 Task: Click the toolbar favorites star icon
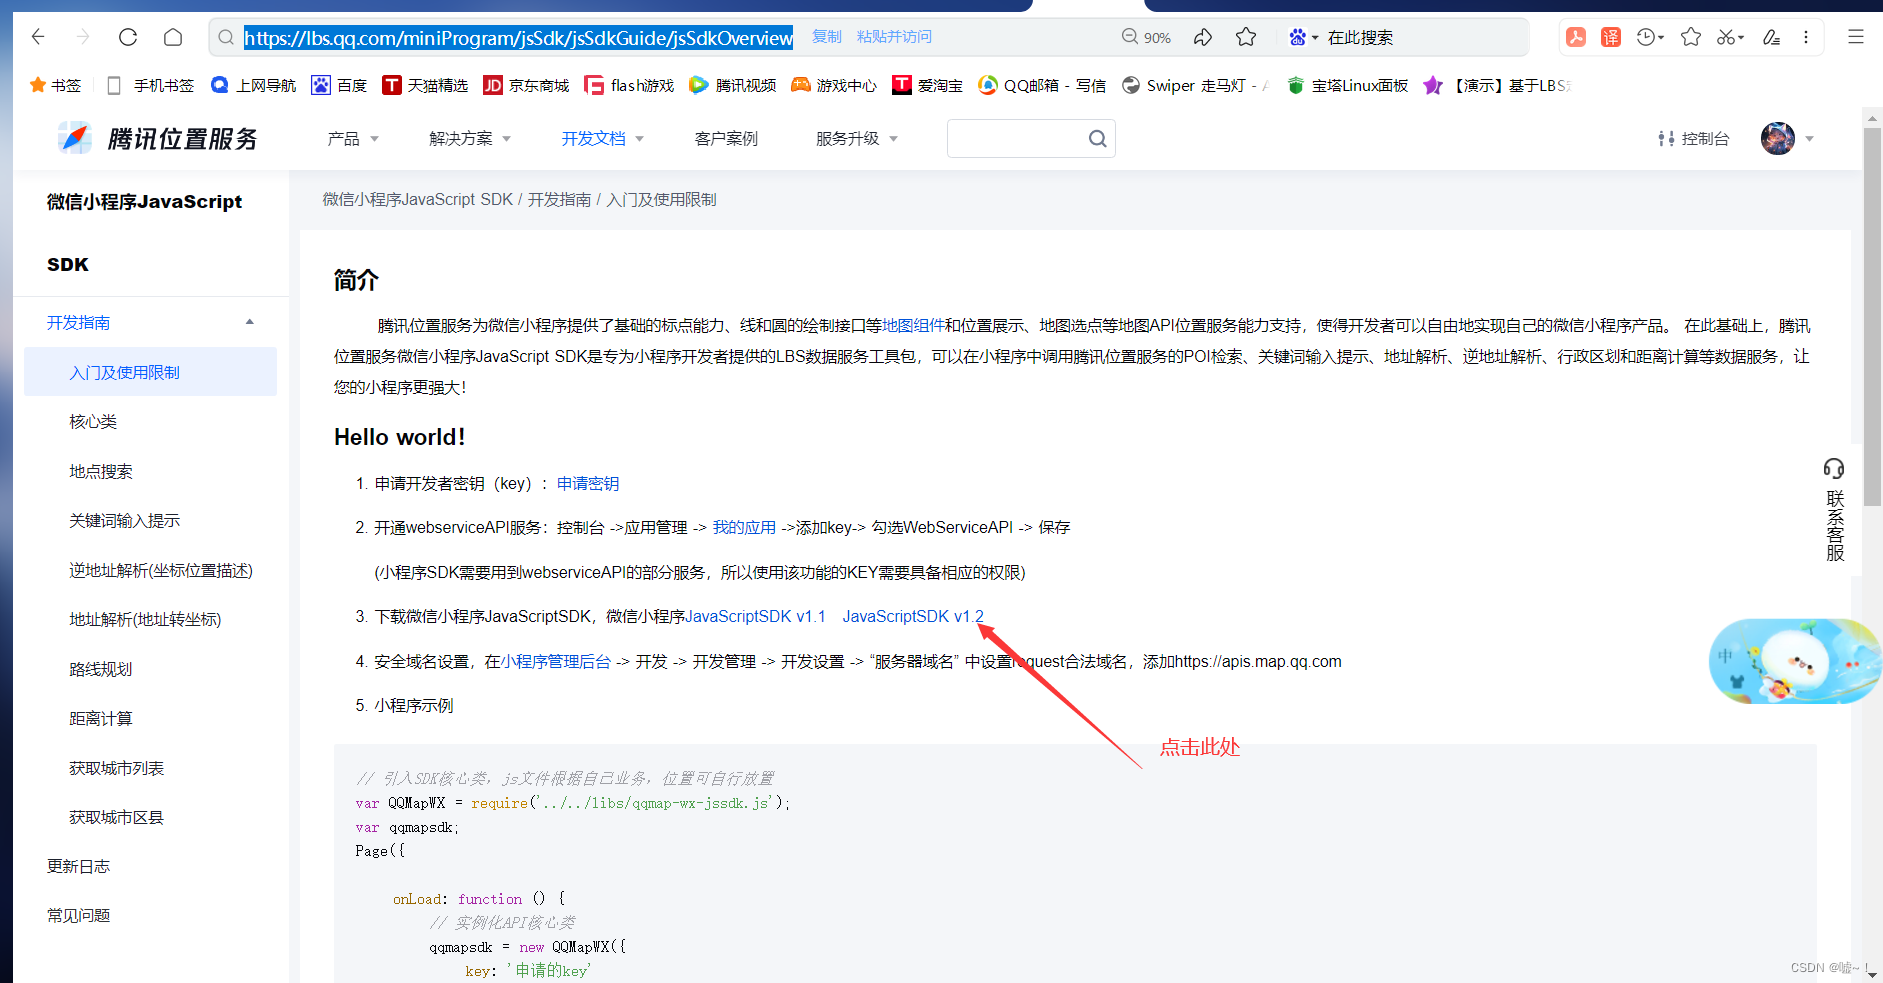pyautogui.click(x=1691, y=37)
